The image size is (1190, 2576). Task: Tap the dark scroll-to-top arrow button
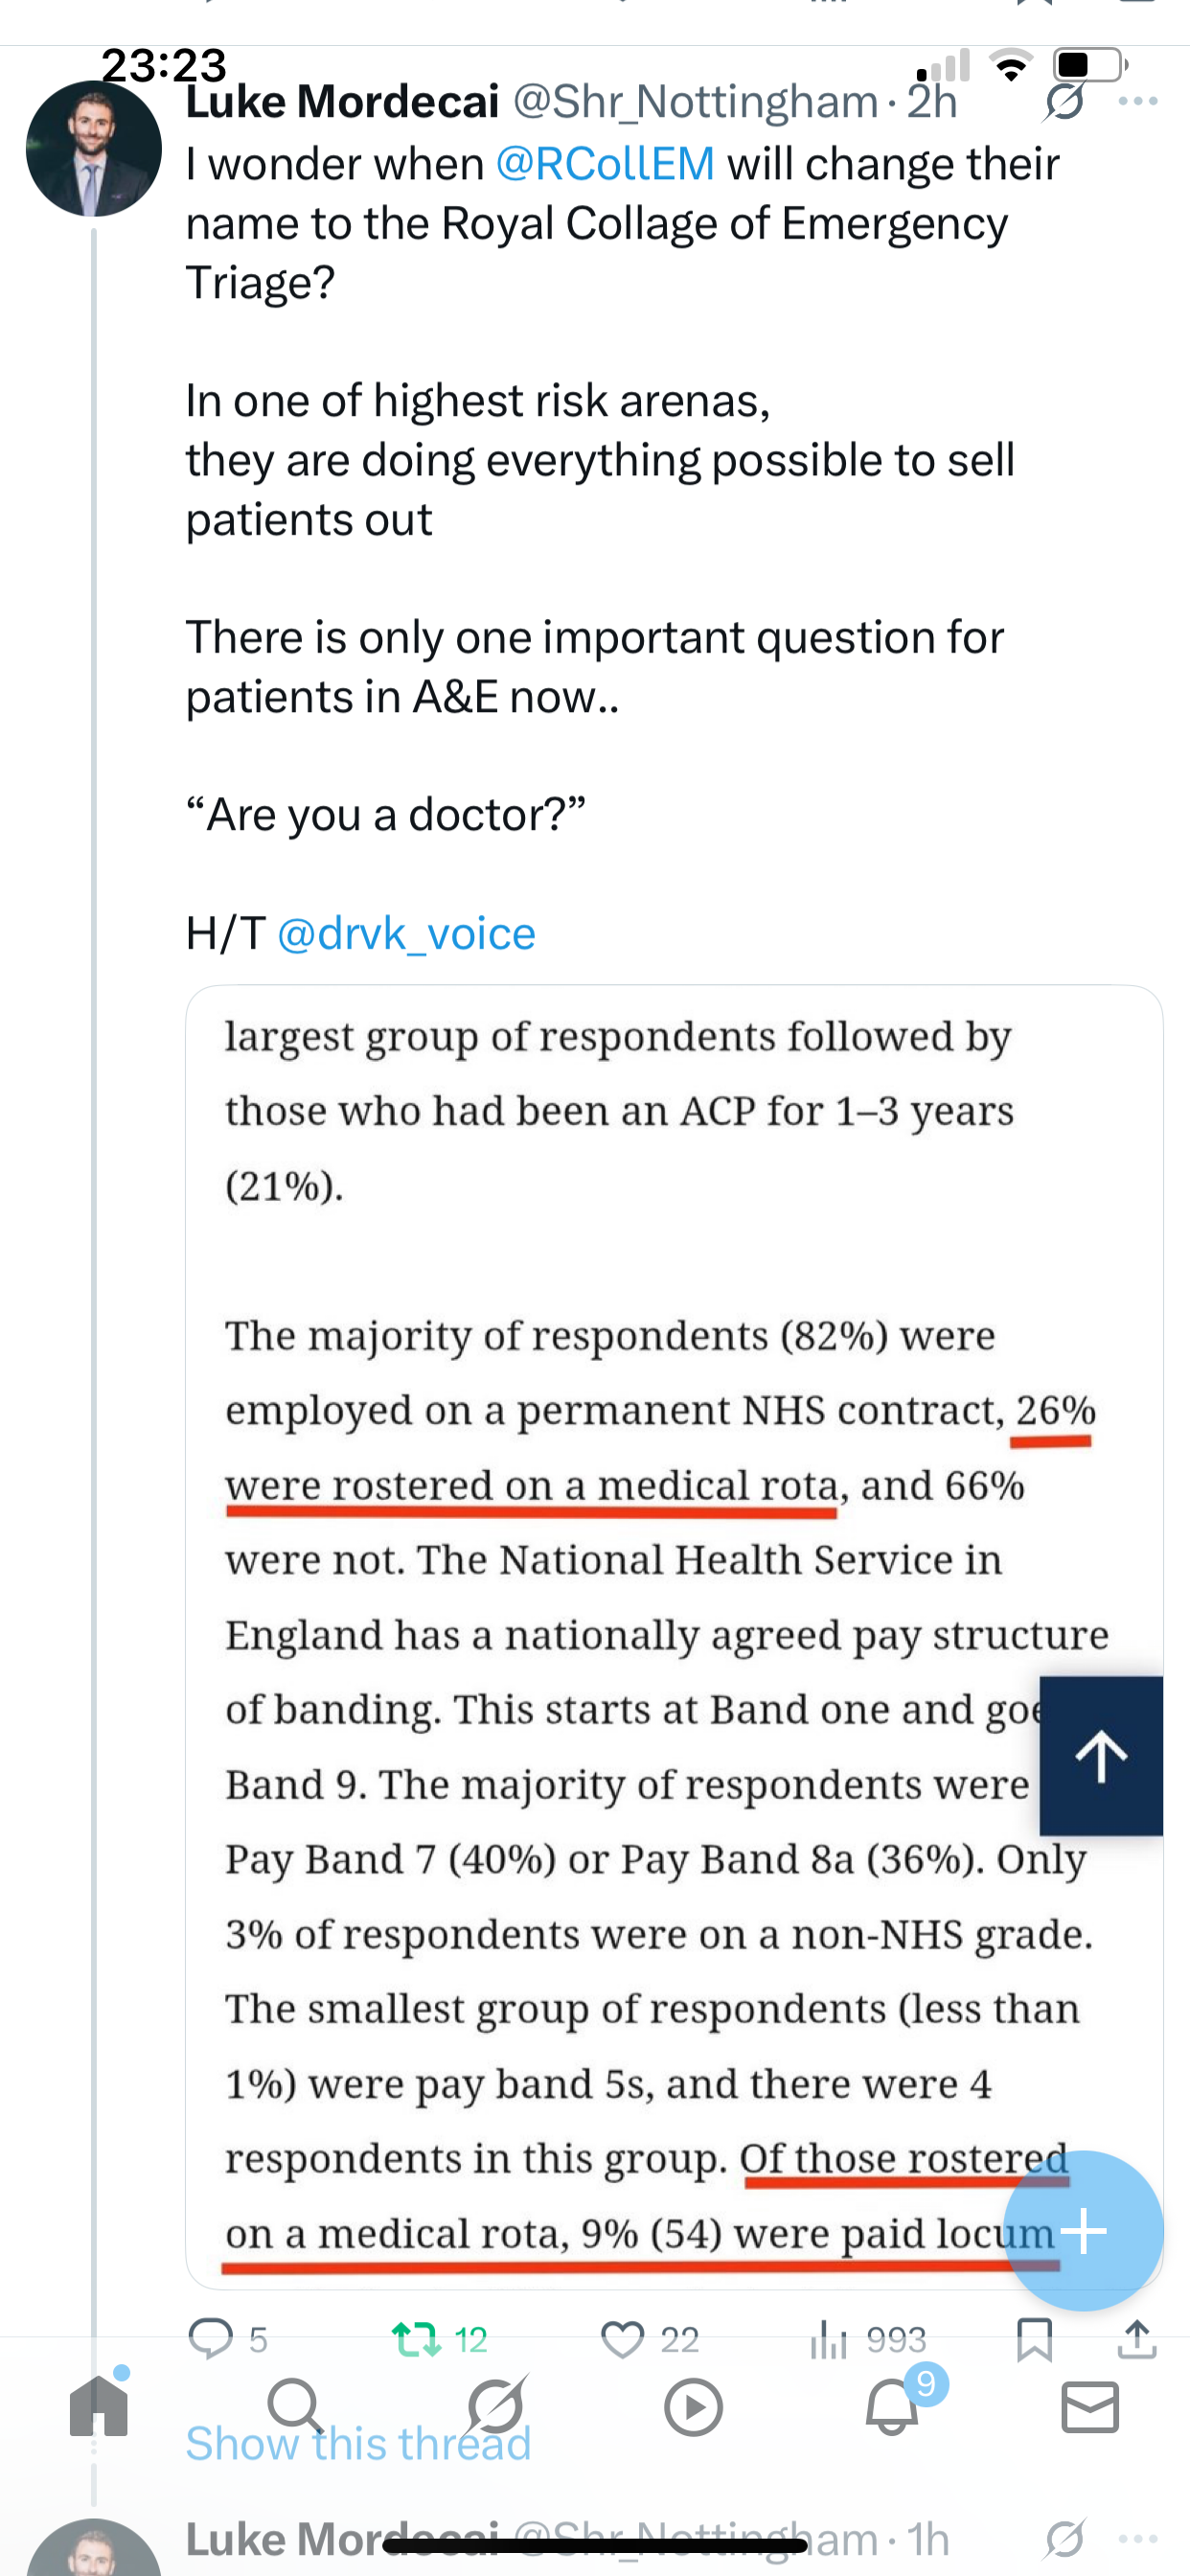click(x=1101, y=1755)
